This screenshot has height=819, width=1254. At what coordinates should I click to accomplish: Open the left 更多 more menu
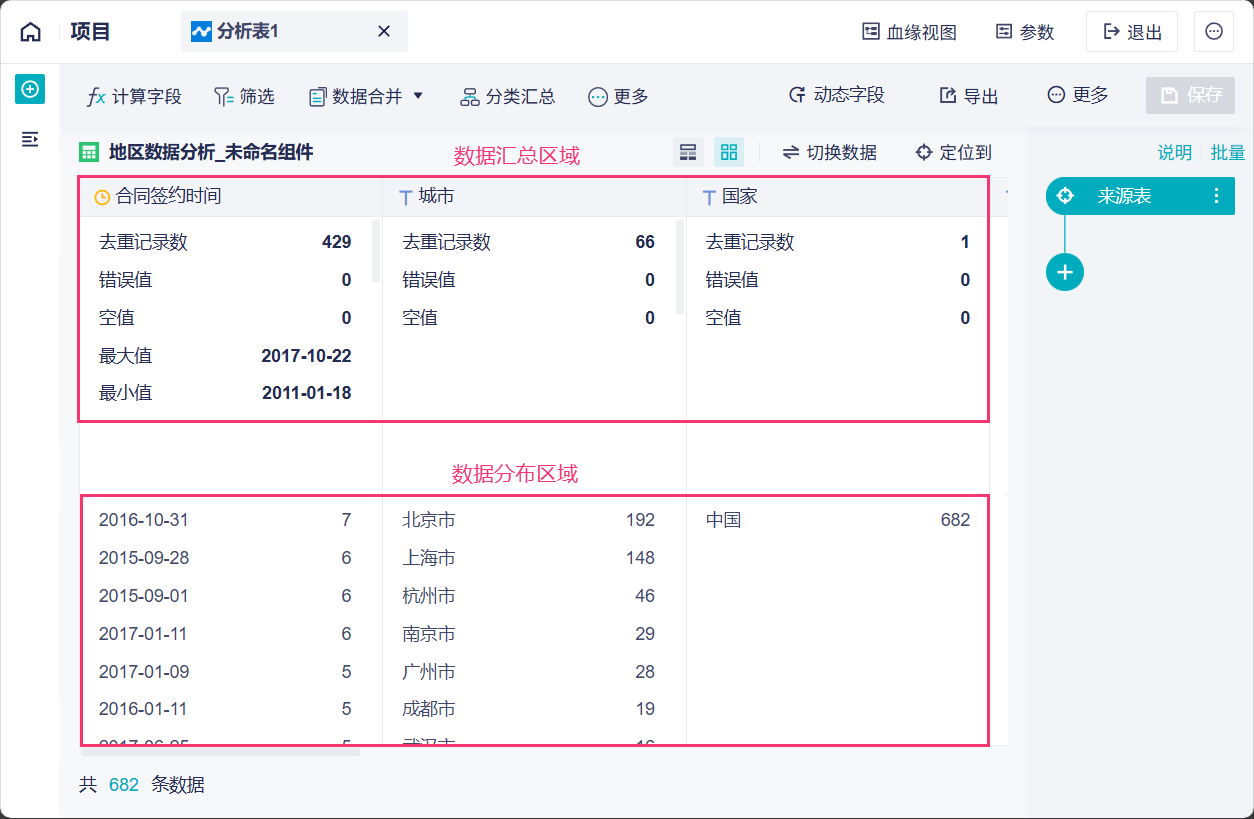pos(618,96)
